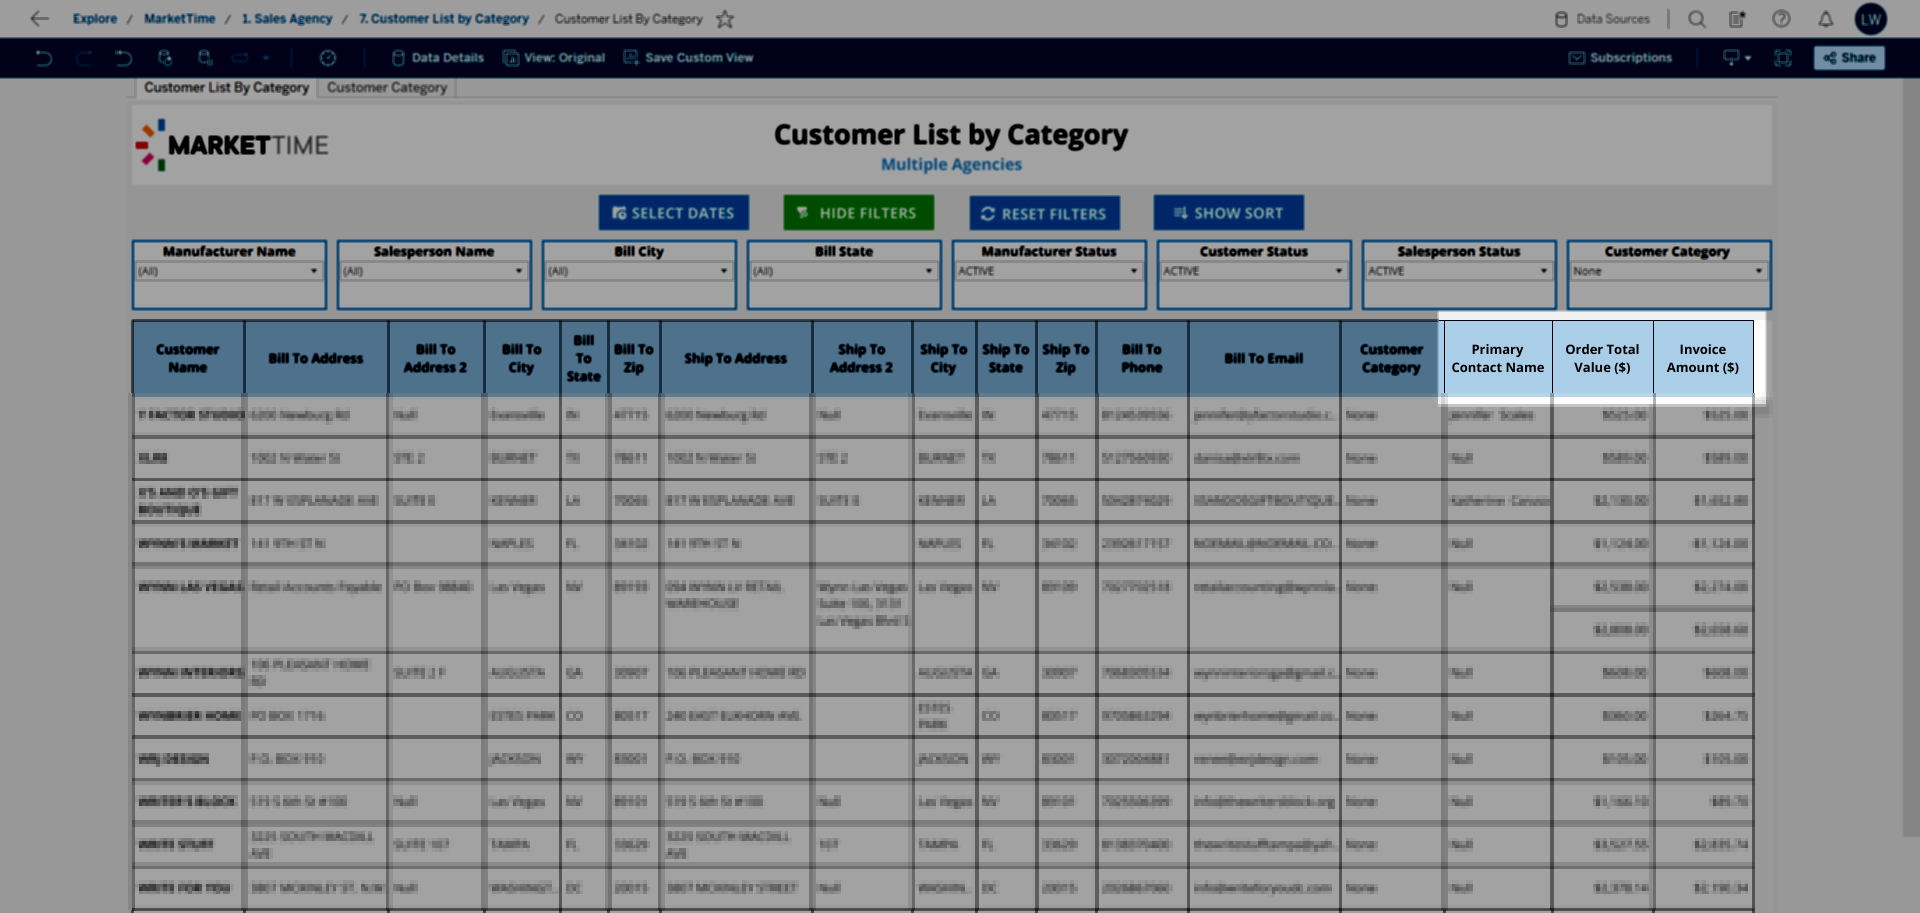Screen dimensions: 1920x913
Task: Click the Redo icon in the toolbar
Action: coord(84,58)
